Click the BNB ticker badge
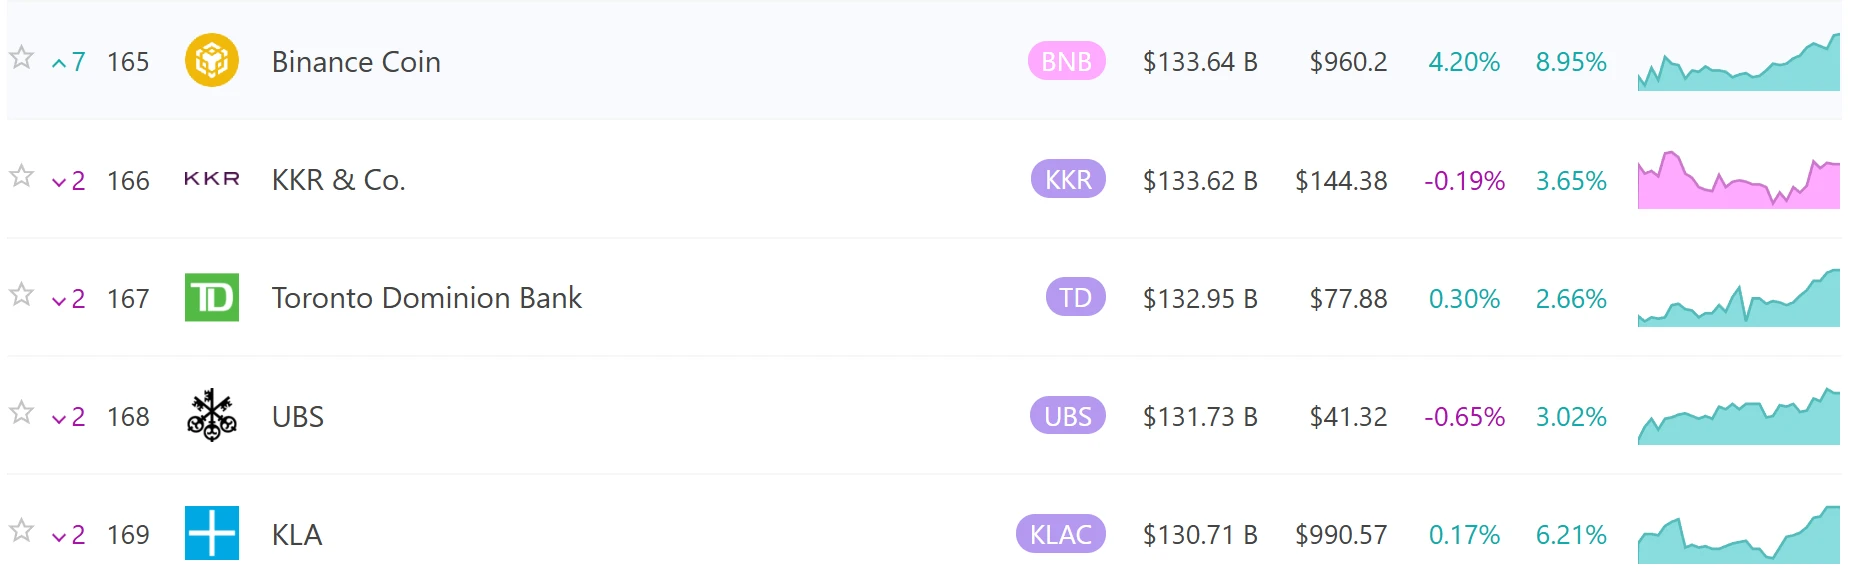 (1066, 61)
